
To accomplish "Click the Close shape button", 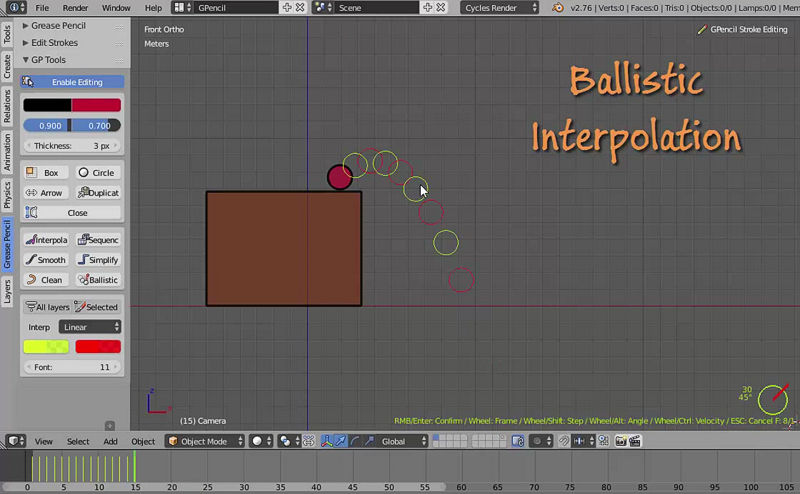I will [x=72, y=213].
